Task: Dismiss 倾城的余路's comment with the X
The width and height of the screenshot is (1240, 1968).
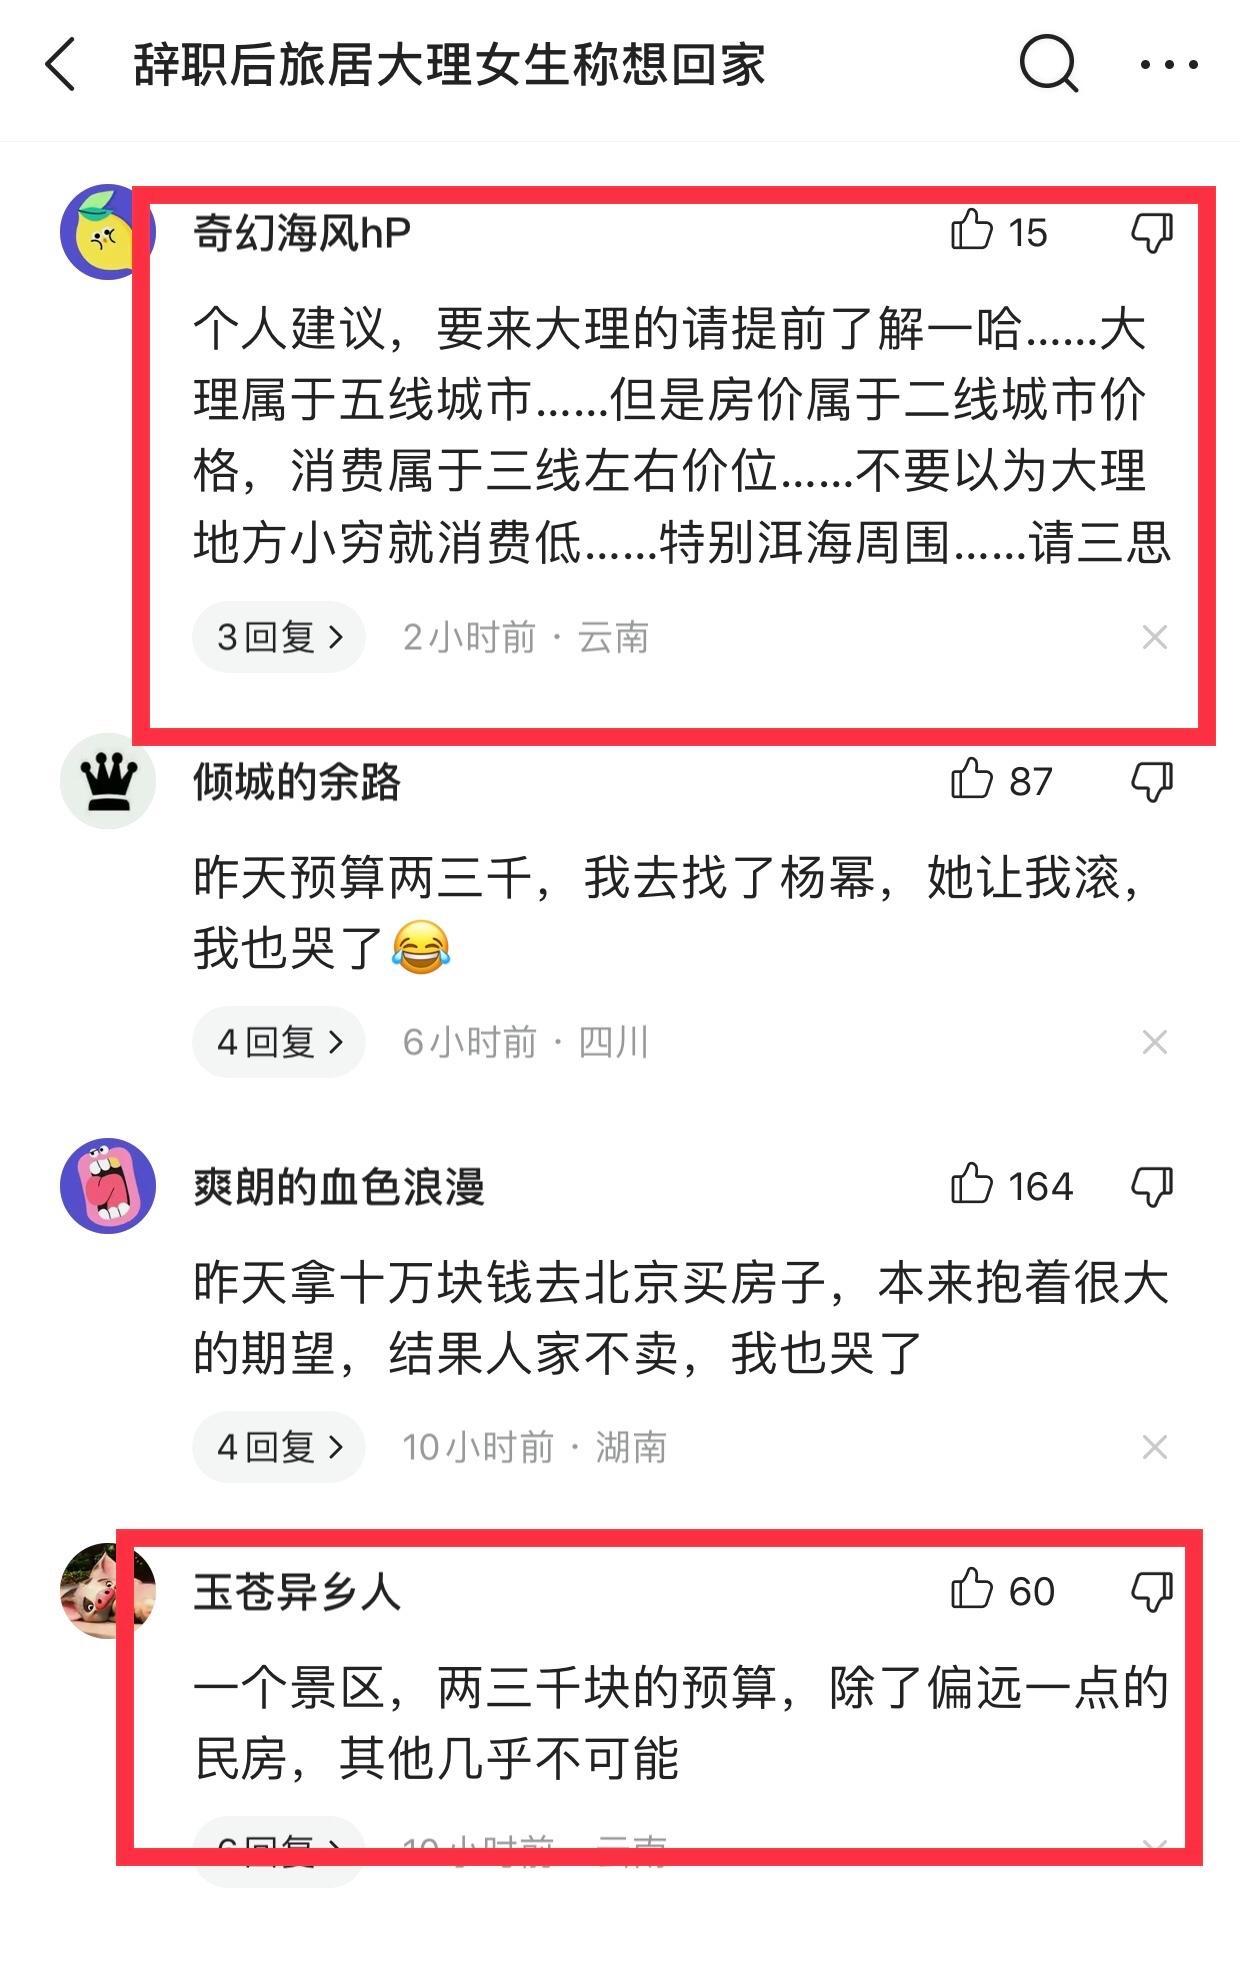Action: pyautogui.click(x=1155, y=1042)
